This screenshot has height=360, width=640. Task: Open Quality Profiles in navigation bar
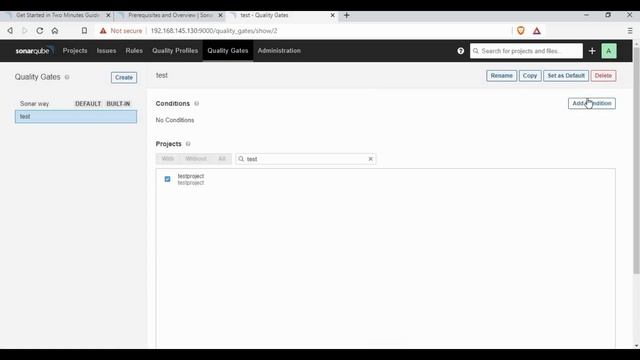[x=175, y=51]
